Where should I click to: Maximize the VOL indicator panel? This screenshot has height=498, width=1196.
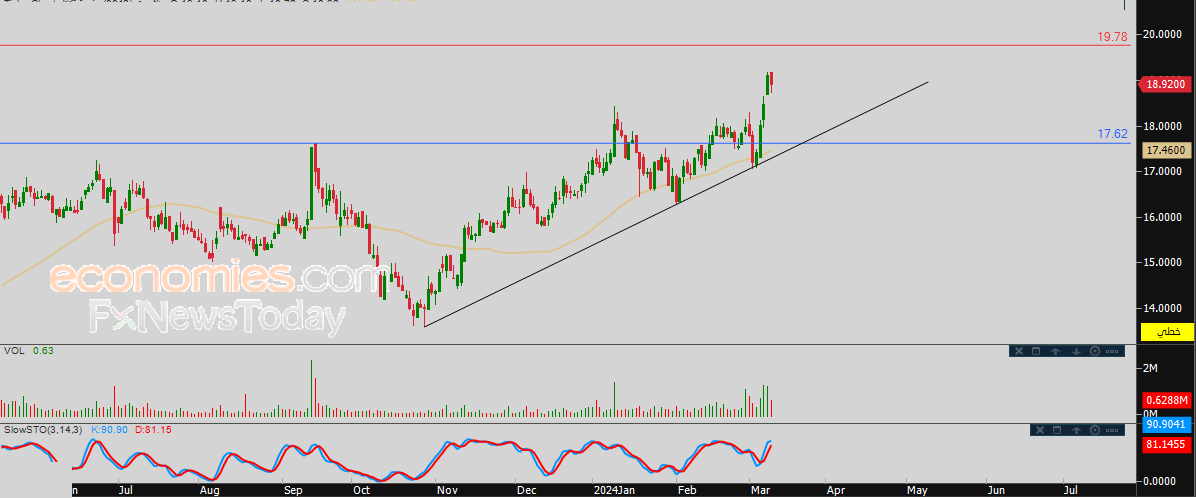(x=1036, y=351)
